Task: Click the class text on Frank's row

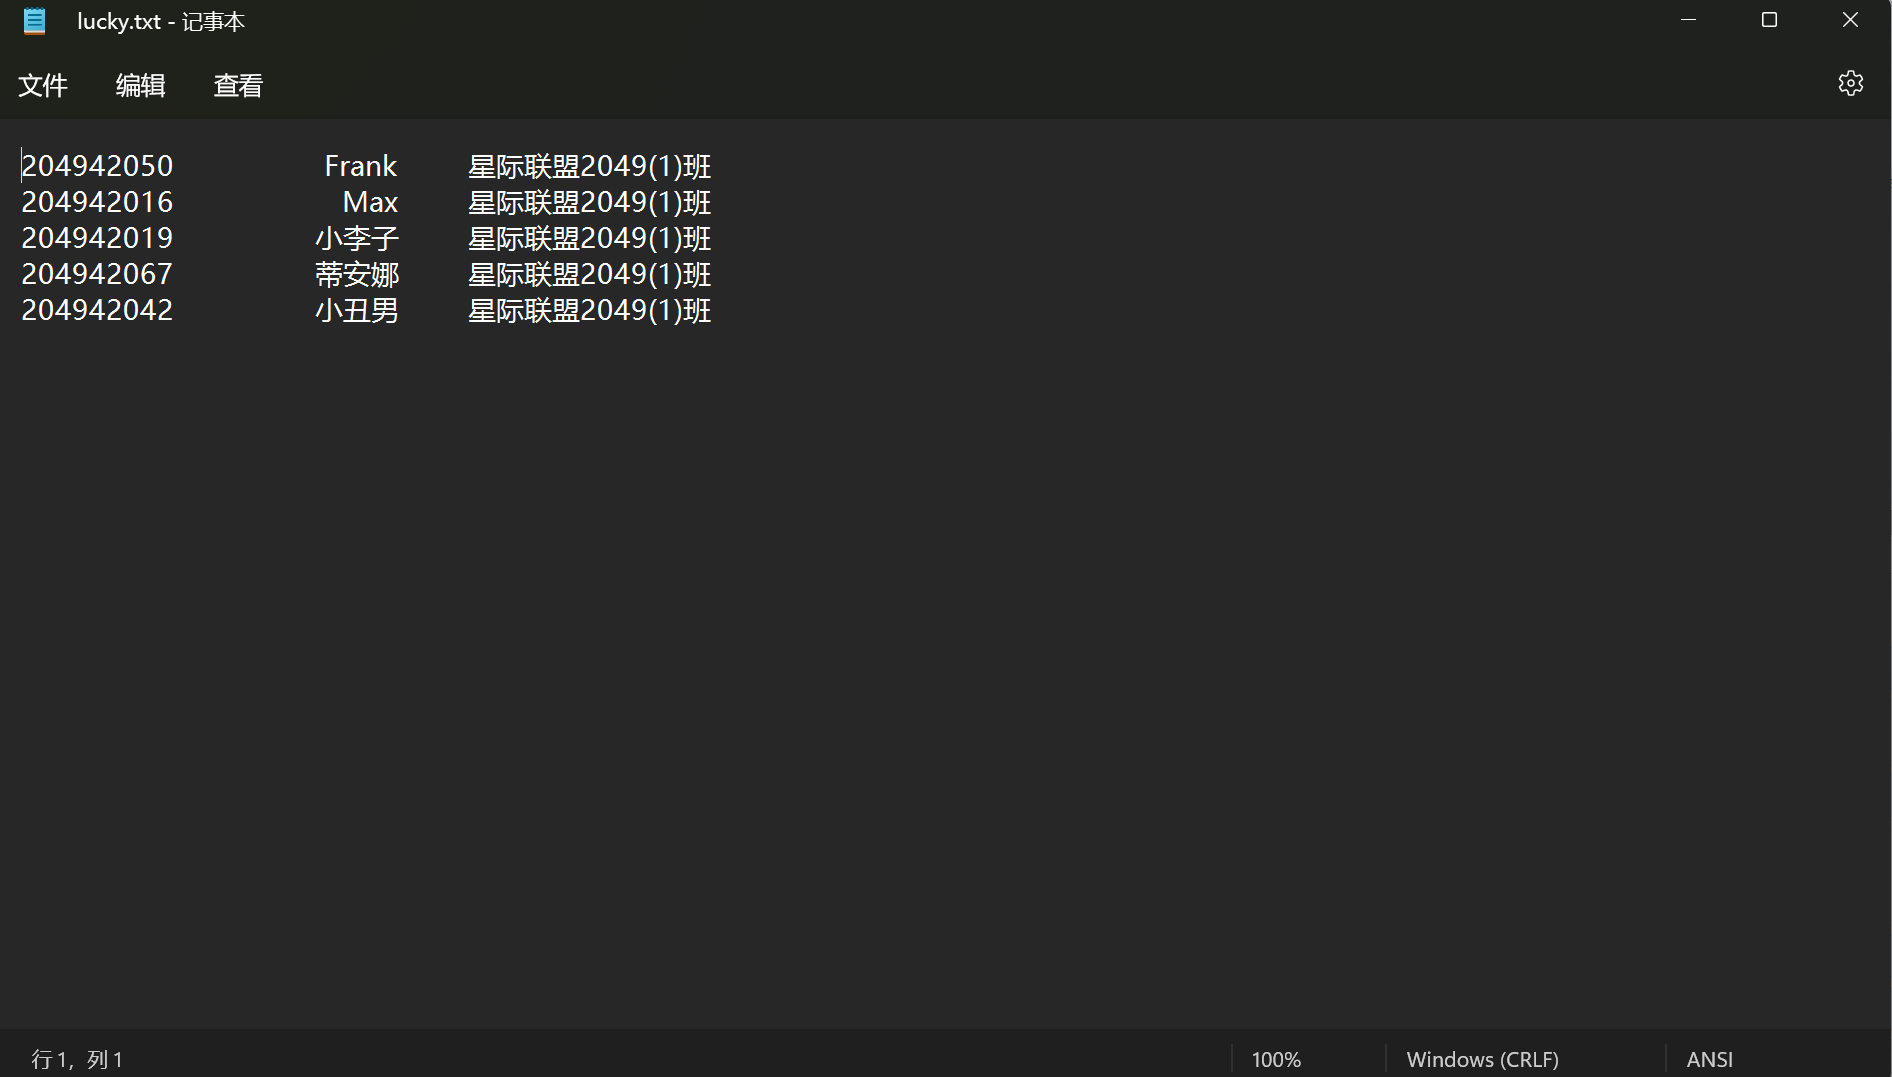Action: pos(590,166)
